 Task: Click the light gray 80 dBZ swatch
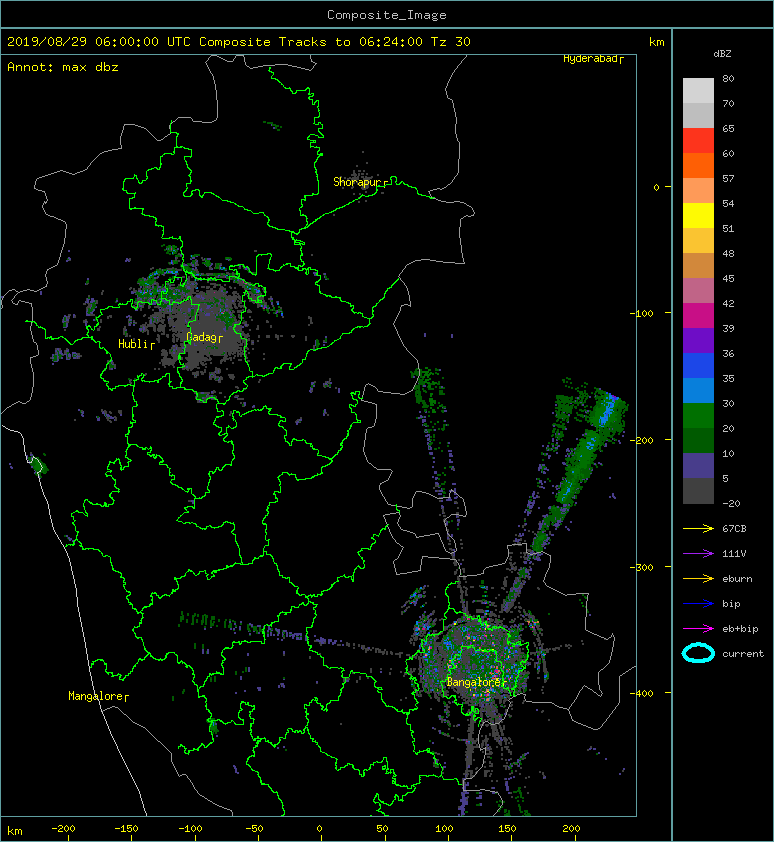698,91
